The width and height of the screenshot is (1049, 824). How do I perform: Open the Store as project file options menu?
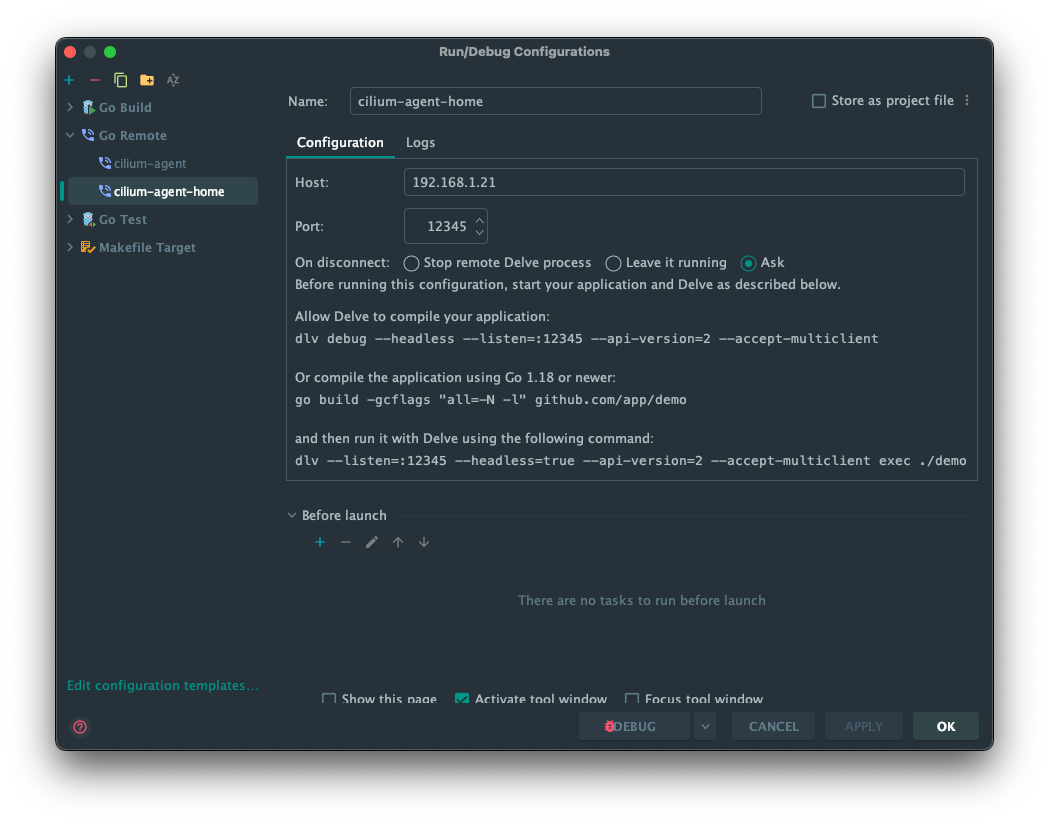(967, 101)
